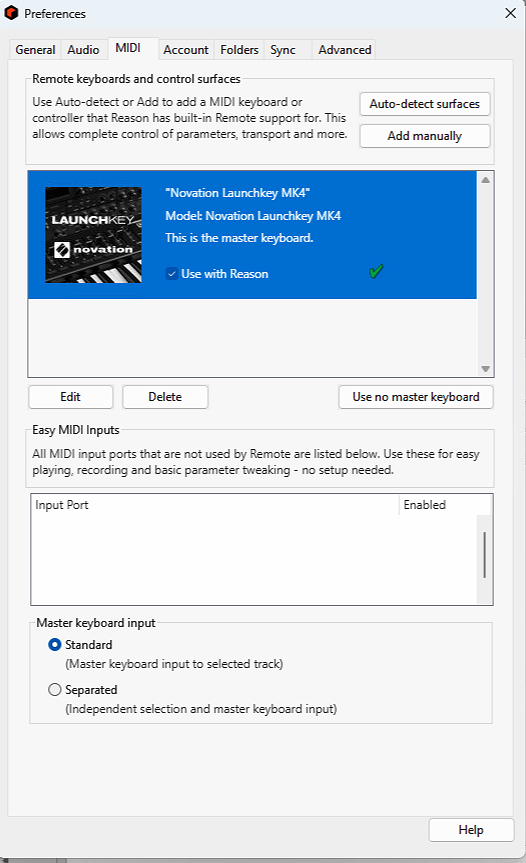Click Add manually button
Screen dimensions: 526x863
click(x=425, y=136)
